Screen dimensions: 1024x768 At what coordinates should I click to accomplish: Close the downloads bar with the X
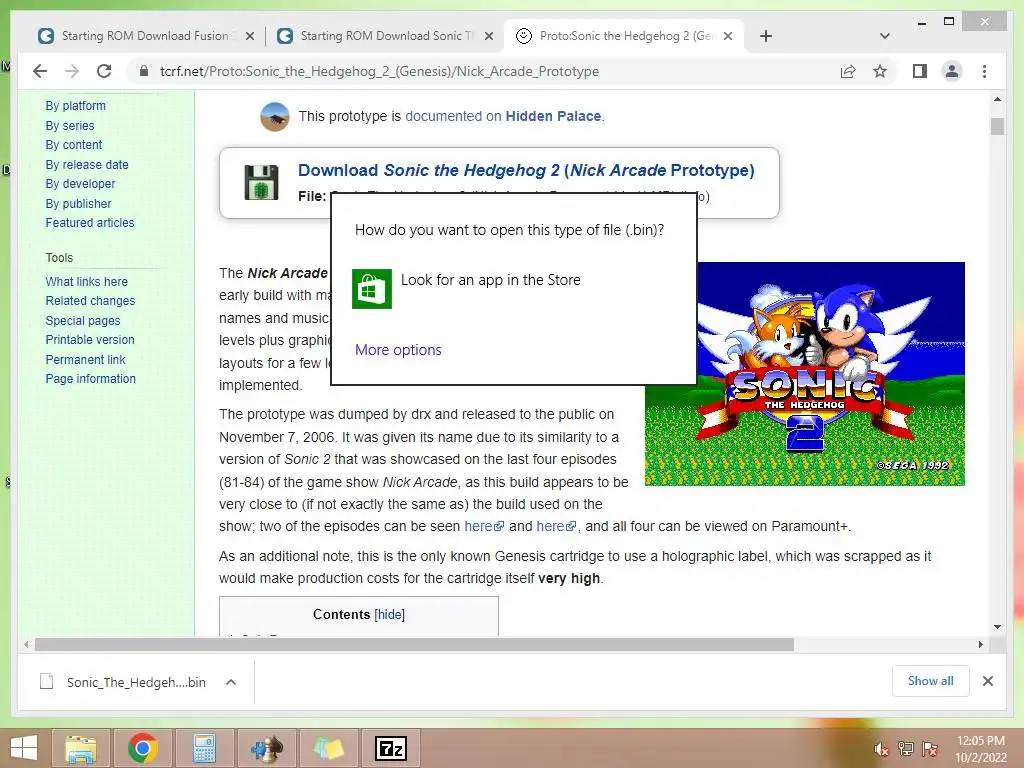(x=987, y=681)
